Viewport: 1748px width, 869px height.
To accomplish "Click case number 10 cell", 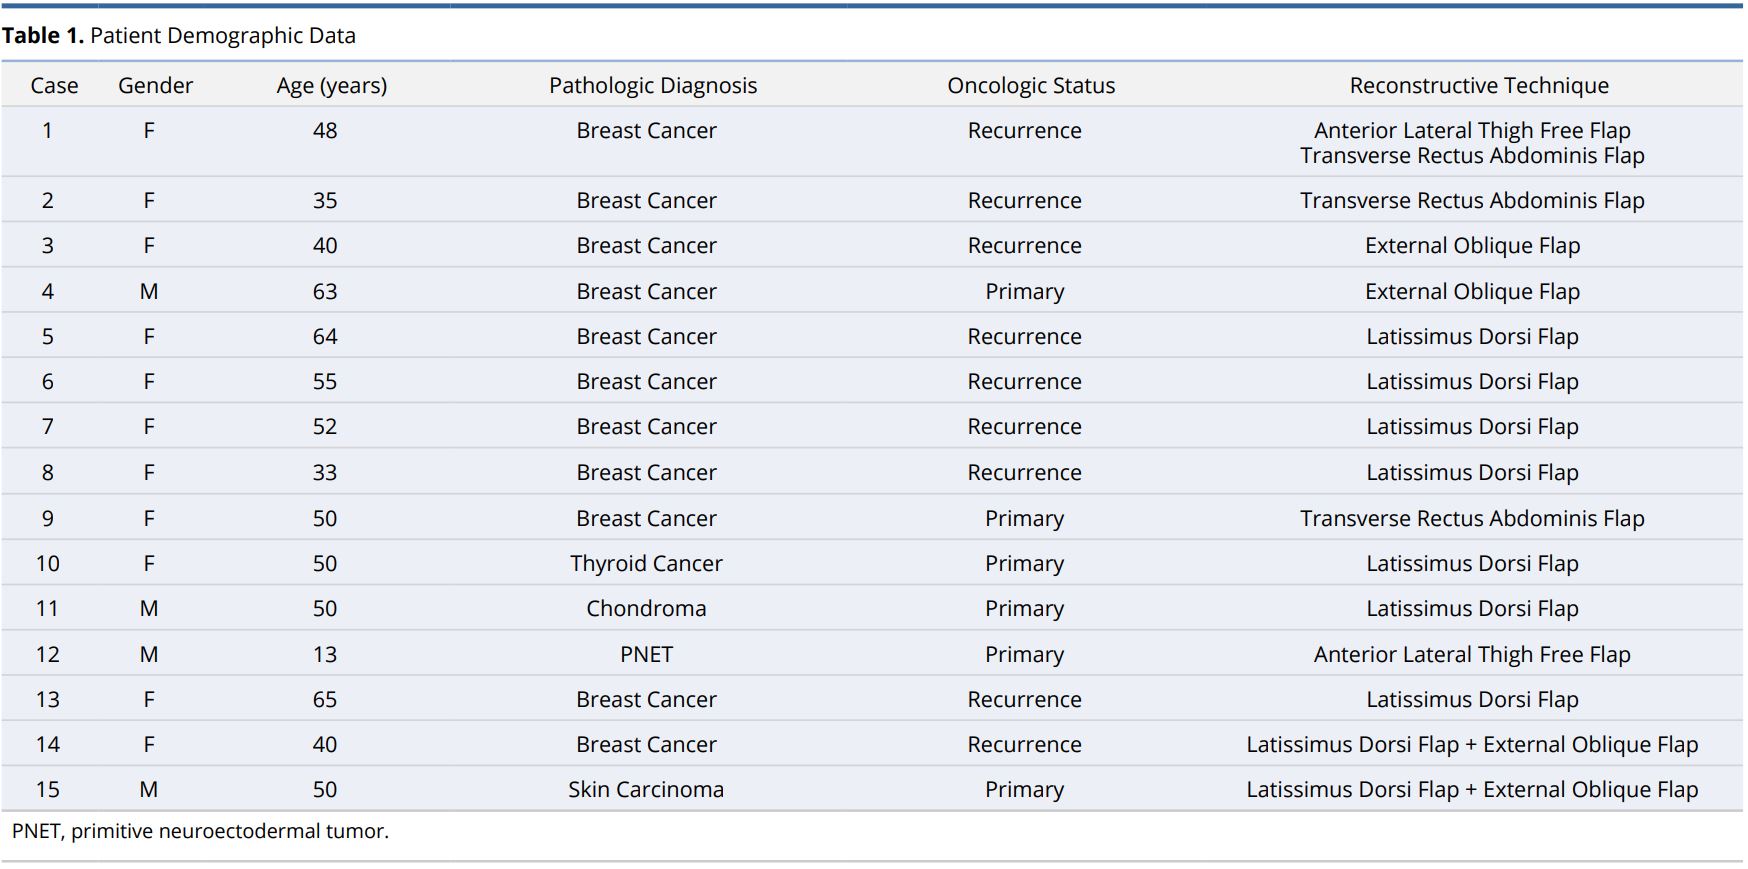I will click(x=47, y=564).
